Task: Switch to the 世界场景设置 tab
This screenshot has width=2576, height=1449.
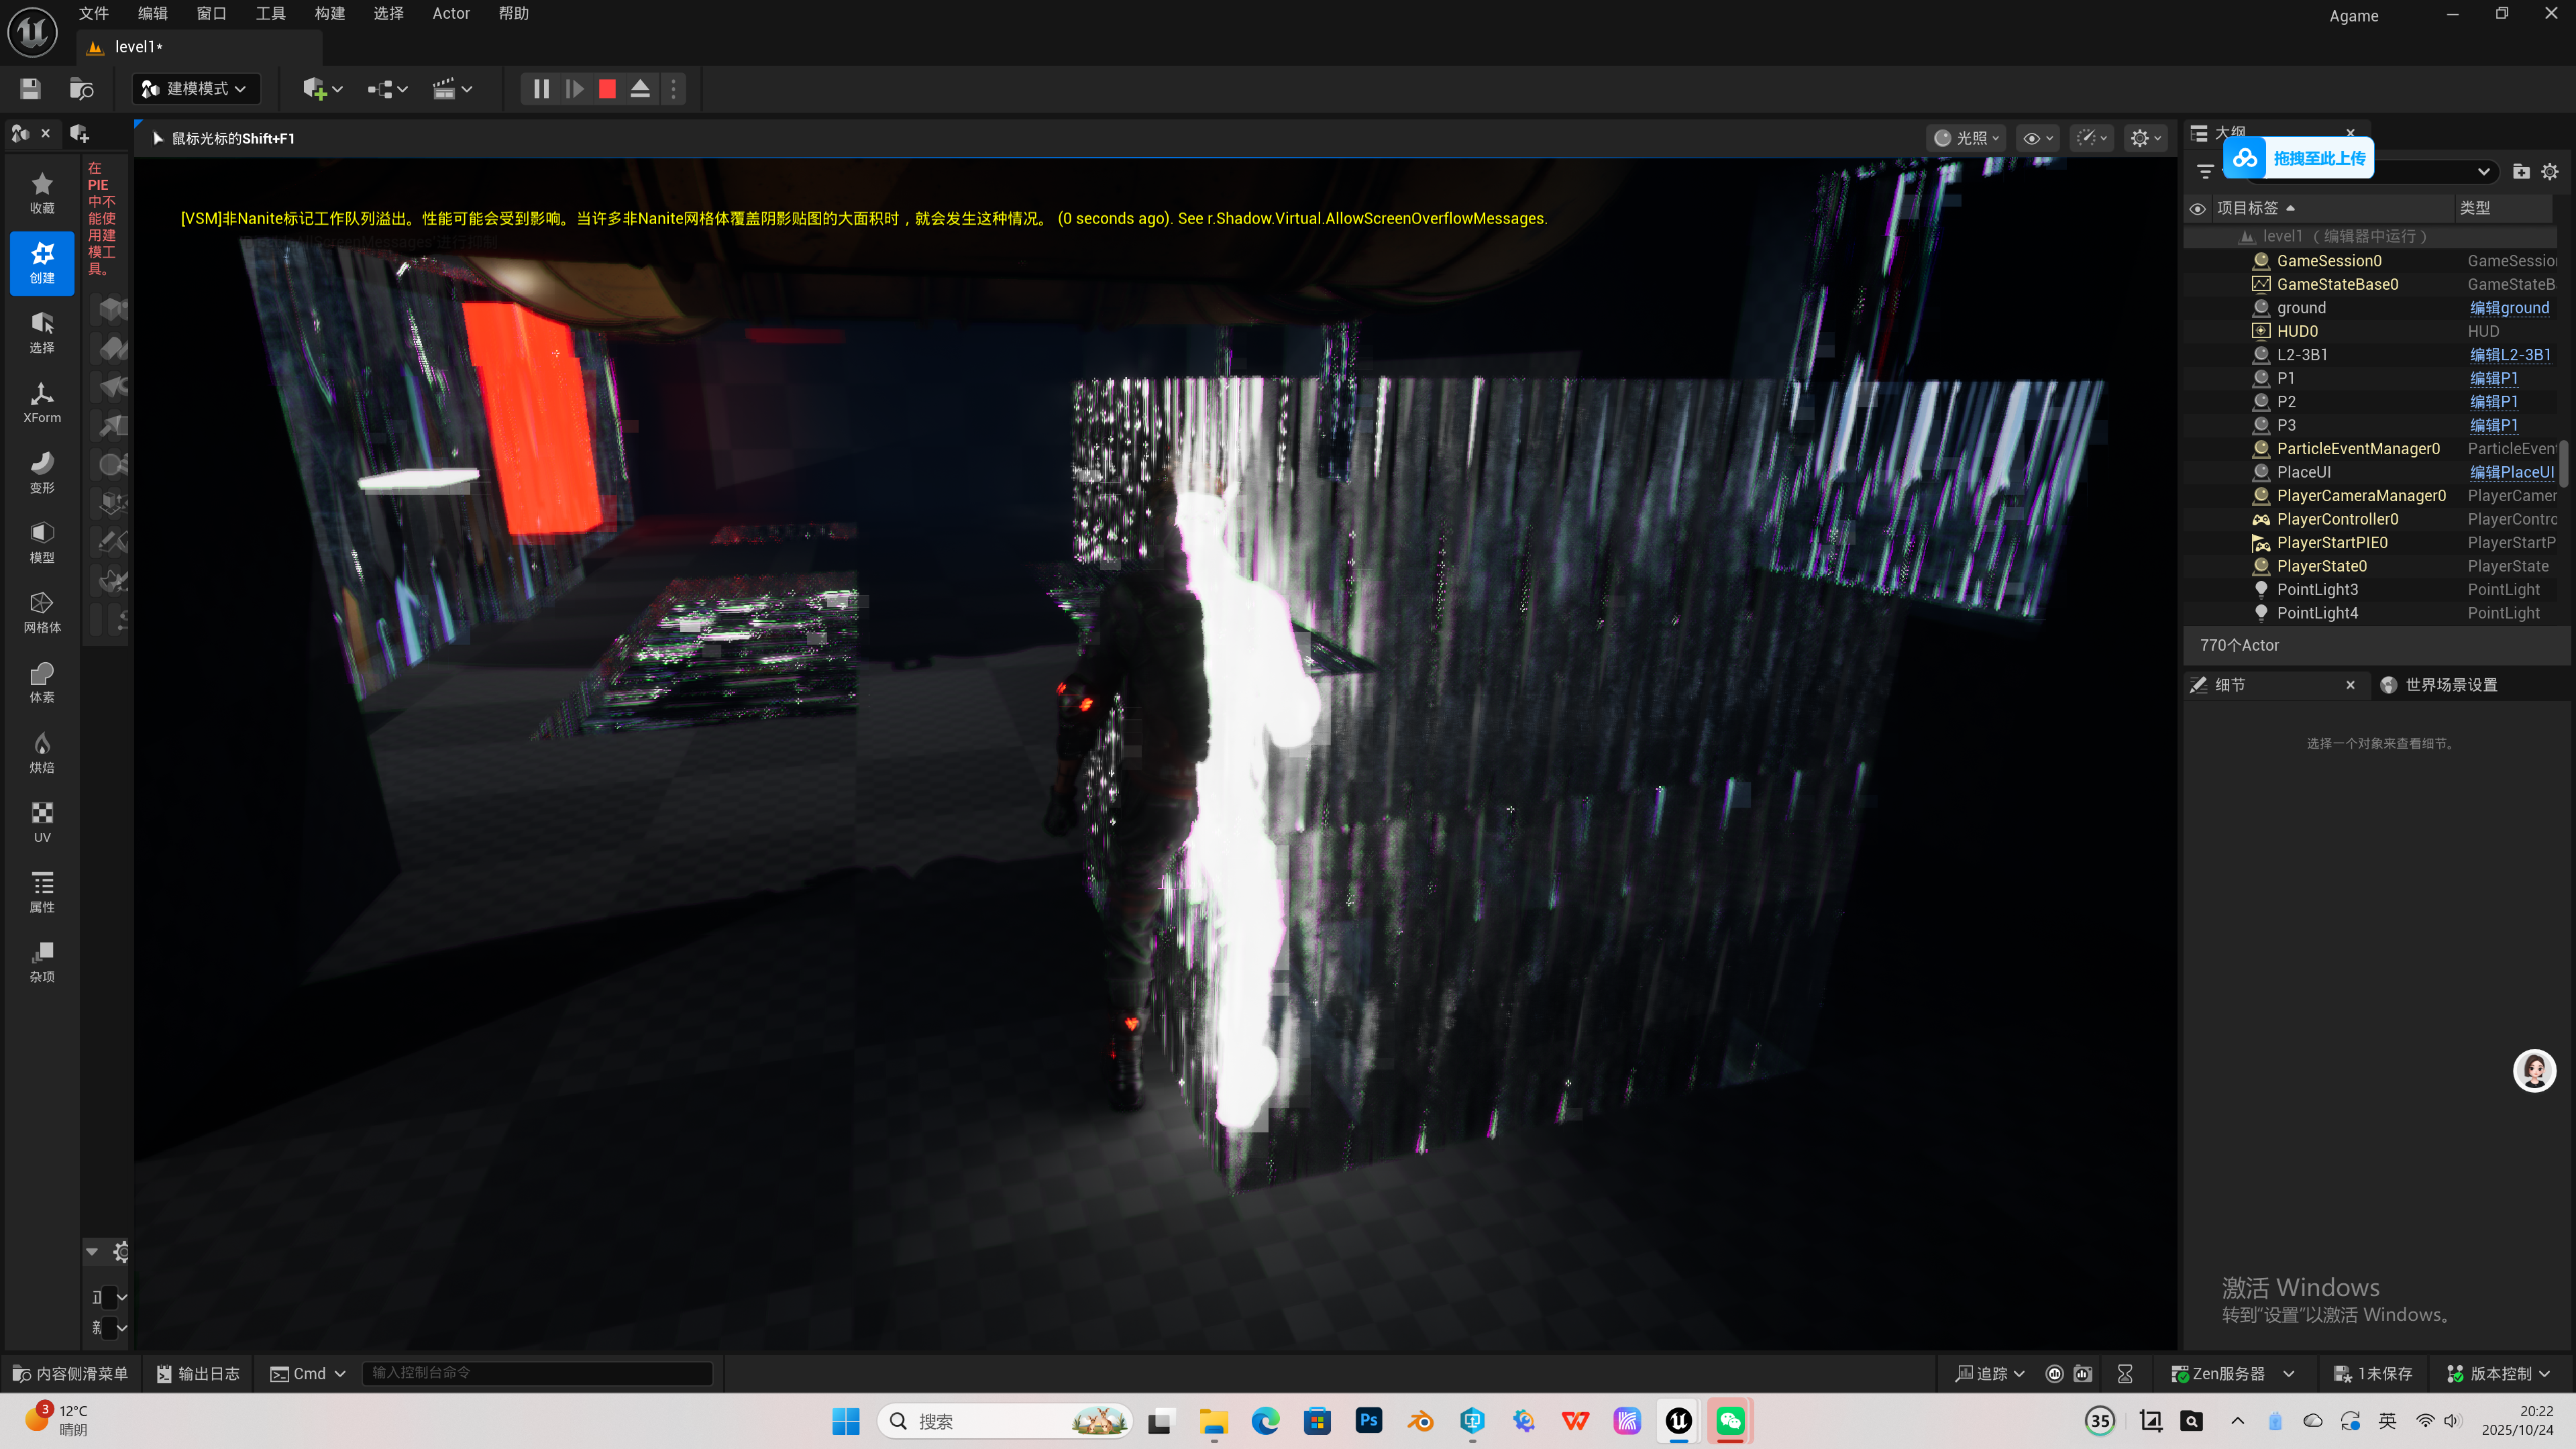Action: (x=2450, y=685)
